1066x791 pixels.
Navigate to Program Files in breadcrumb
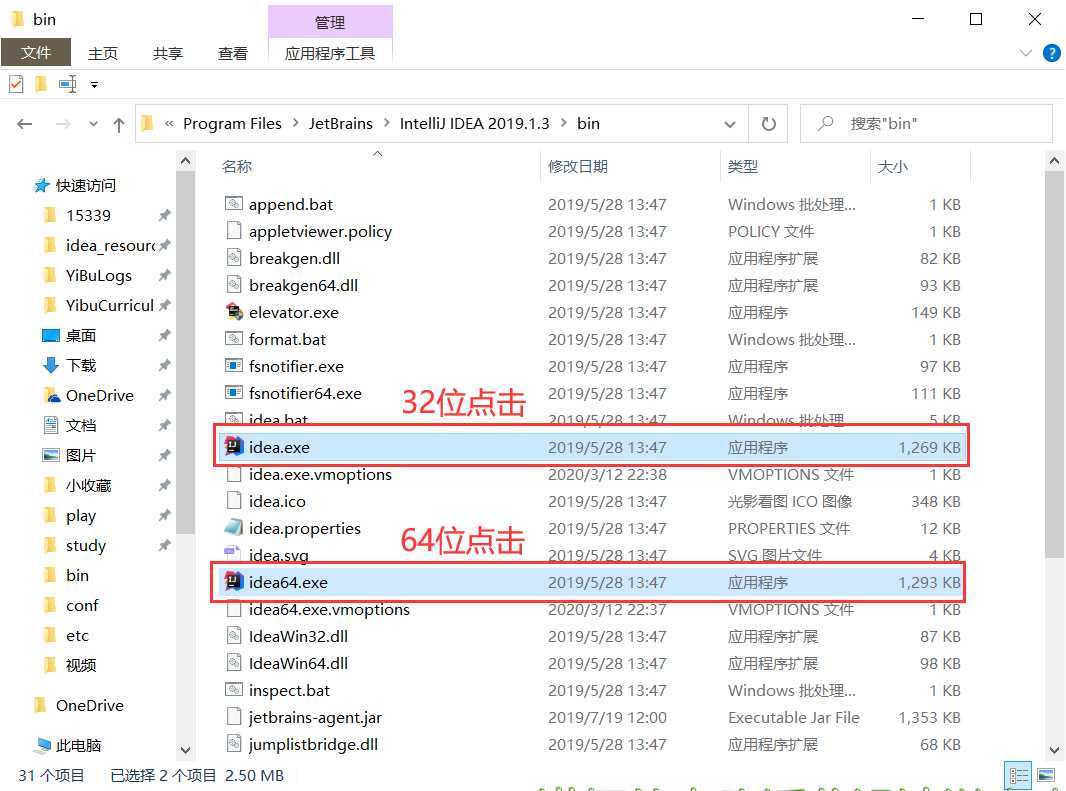pos(232,123)
